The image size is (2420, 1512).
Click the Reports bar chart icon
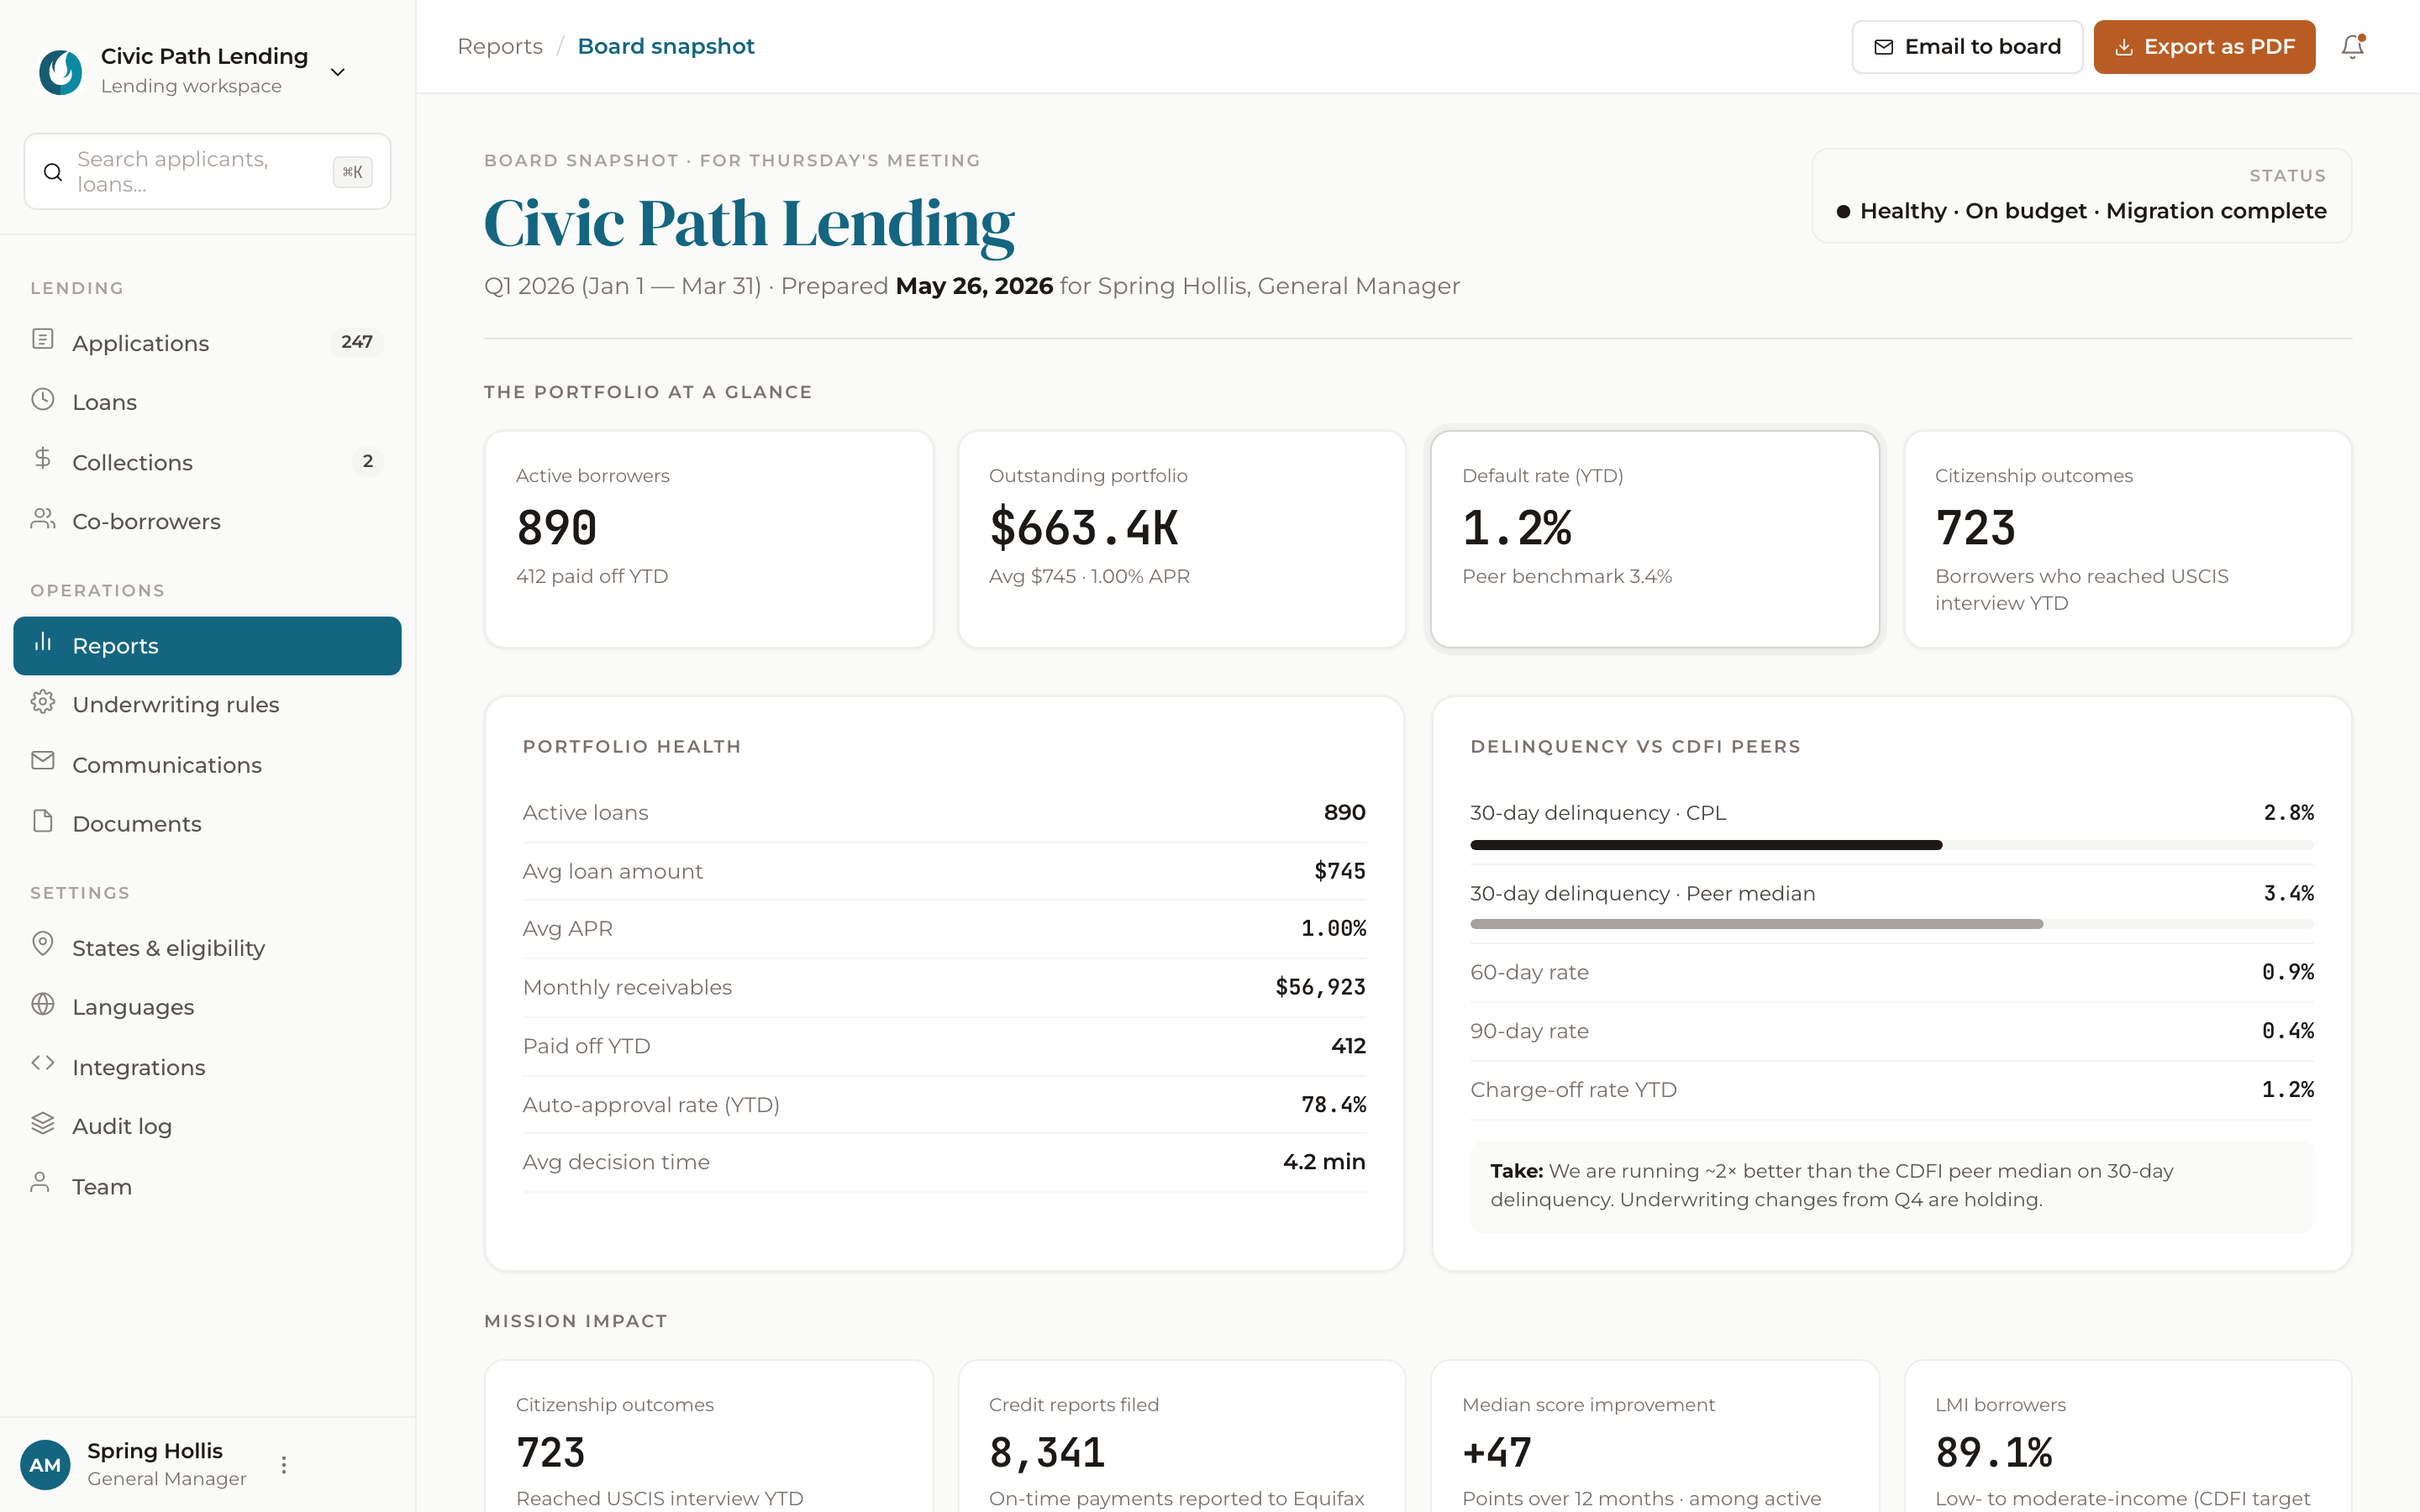tap(43, 642)
